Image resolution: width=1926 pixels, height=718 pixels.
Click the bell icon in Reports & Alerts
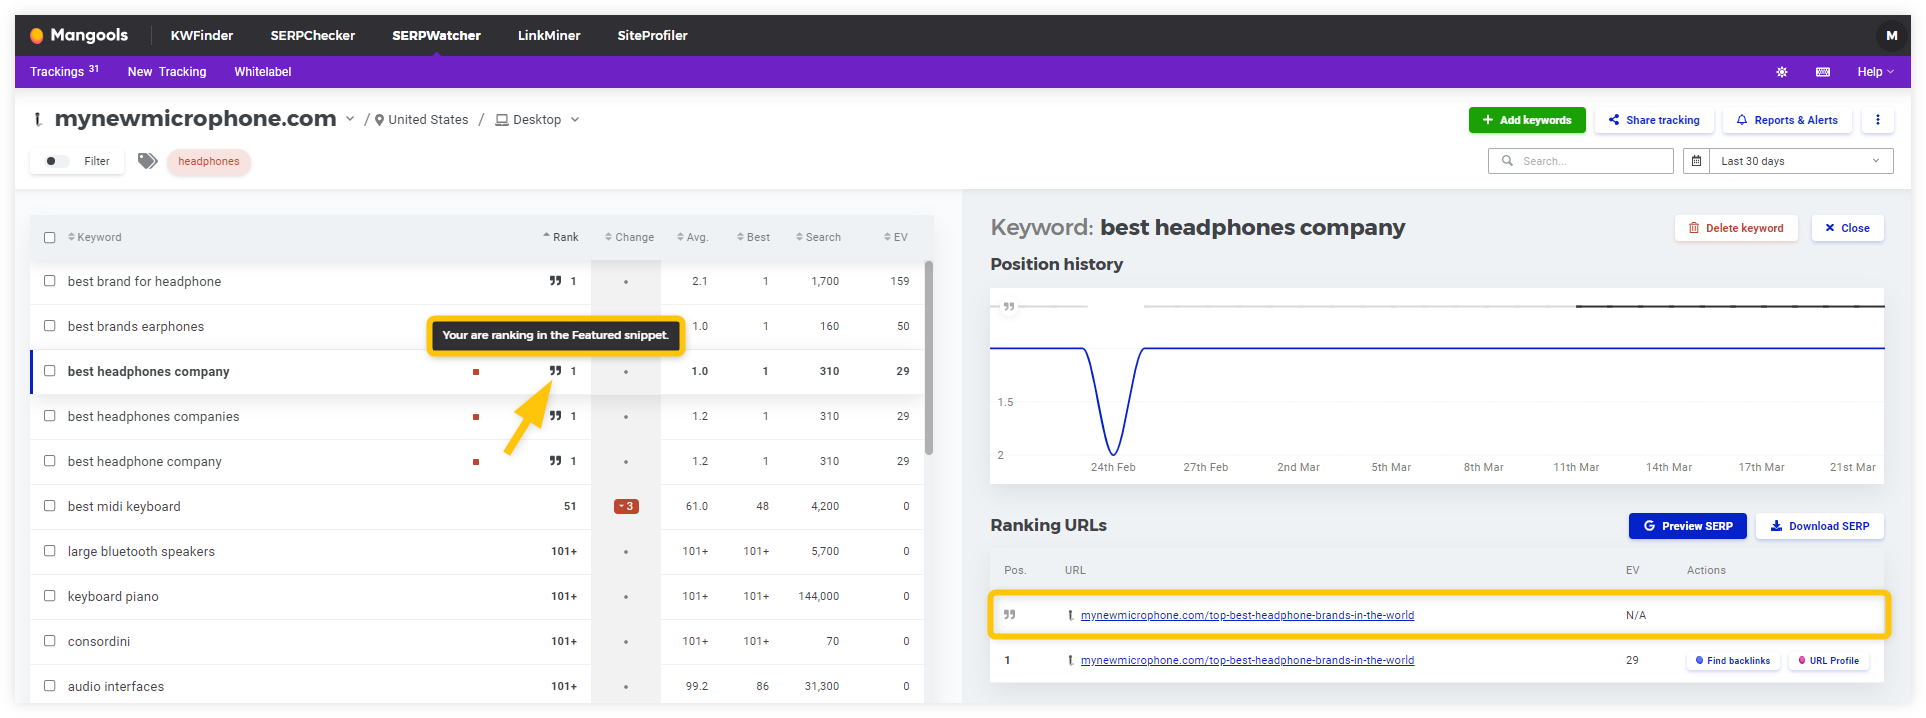point(1742,120)
